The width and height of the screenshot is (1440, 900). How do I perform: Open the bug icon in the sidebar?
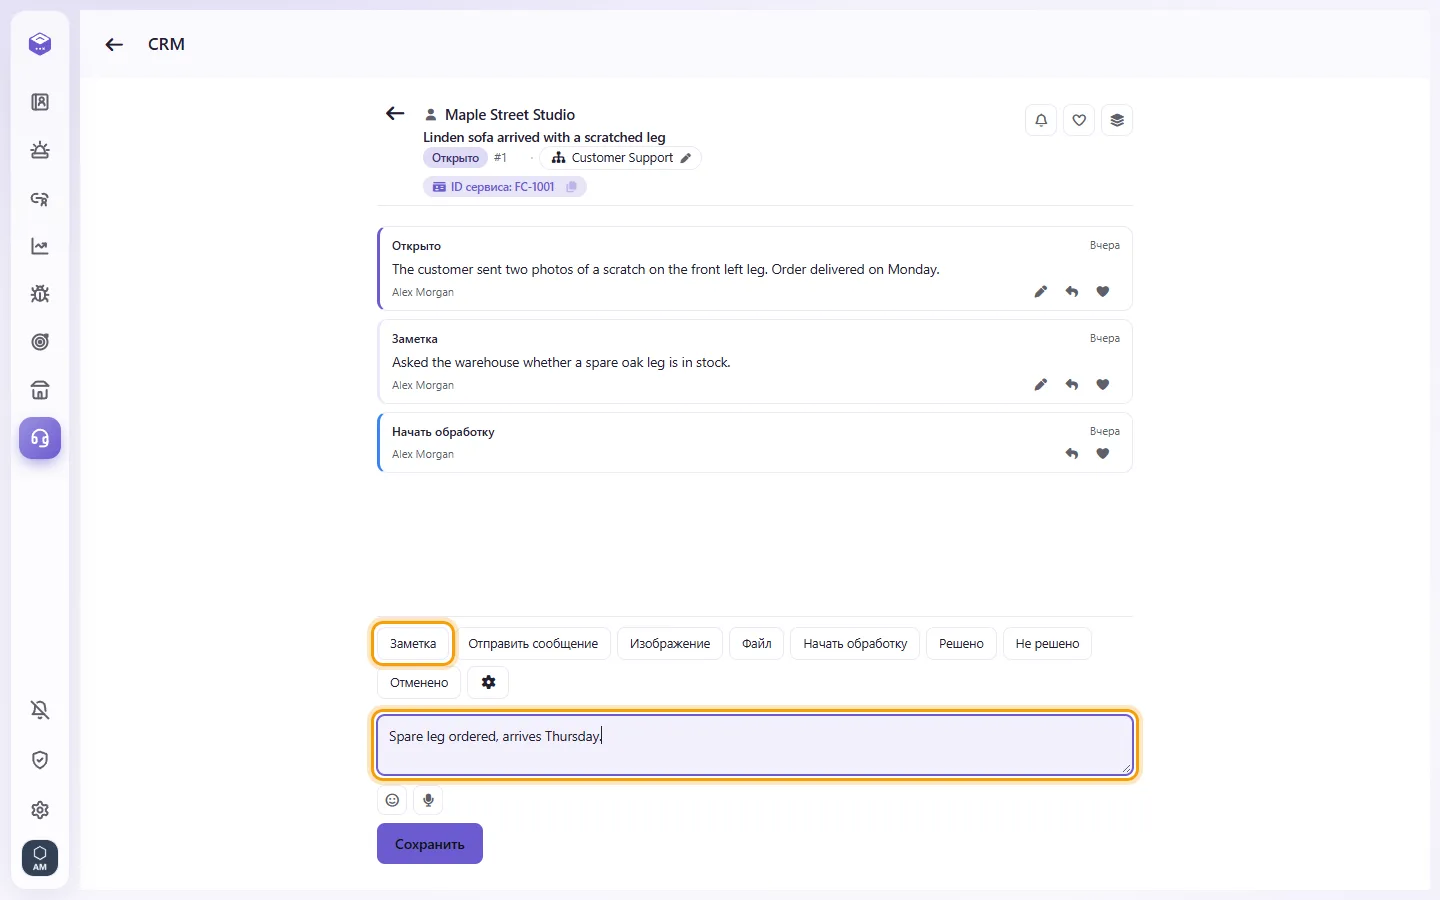tap(40, 294)
